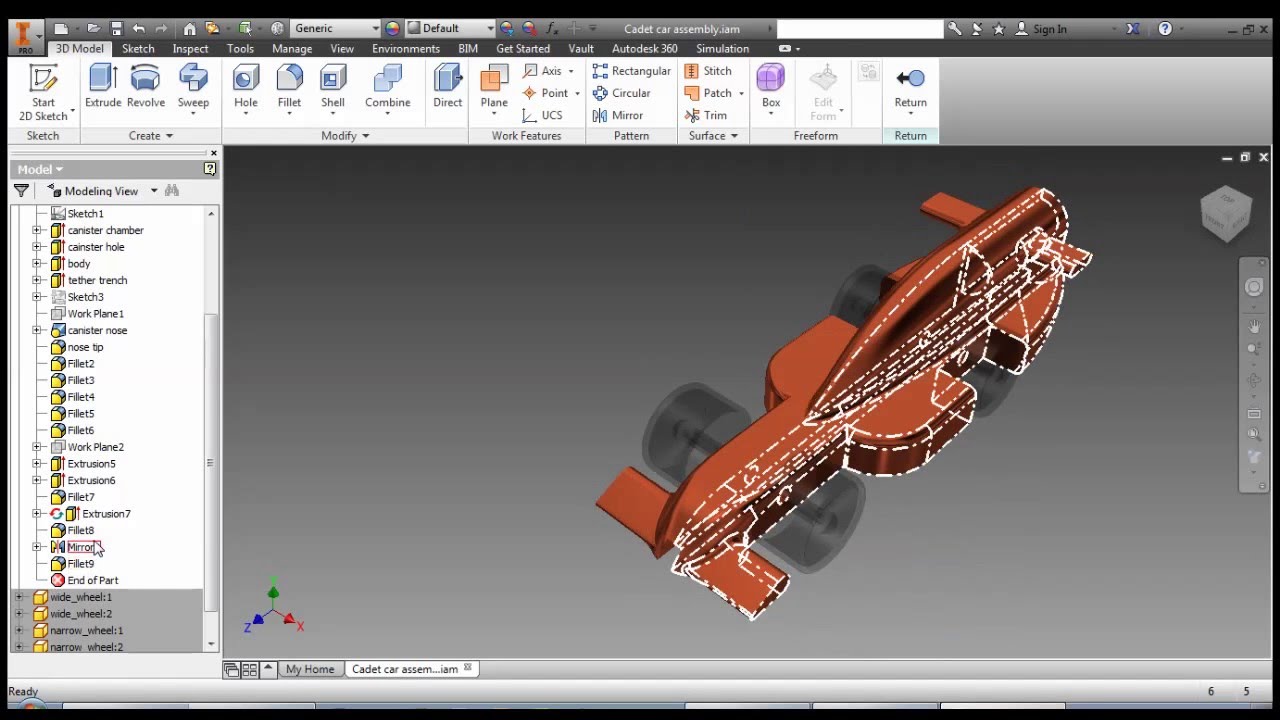Image resolution: width=1280 pixels, height=720 pixels.
Task: Select the body feature in browser
Action: [78, 264]
